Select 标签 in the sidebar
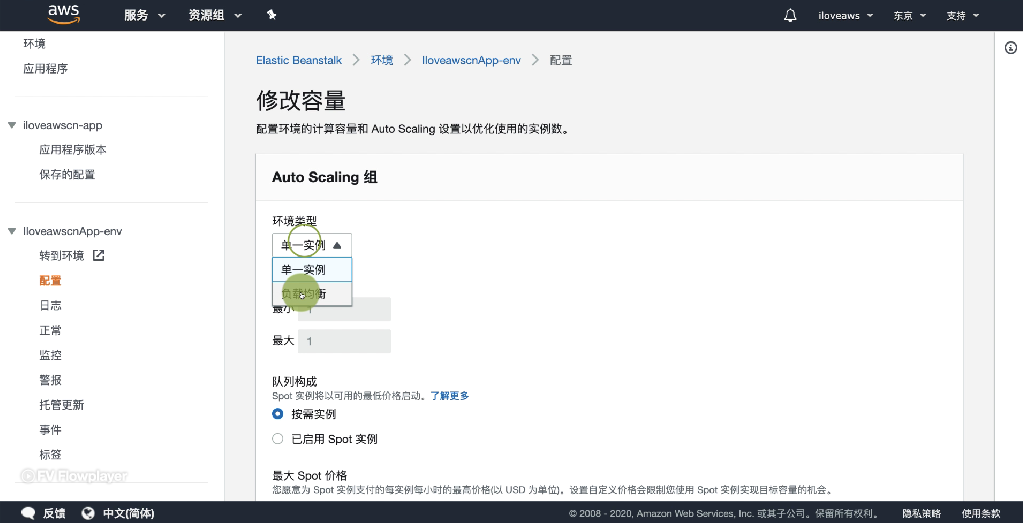 tap(50, 455)
